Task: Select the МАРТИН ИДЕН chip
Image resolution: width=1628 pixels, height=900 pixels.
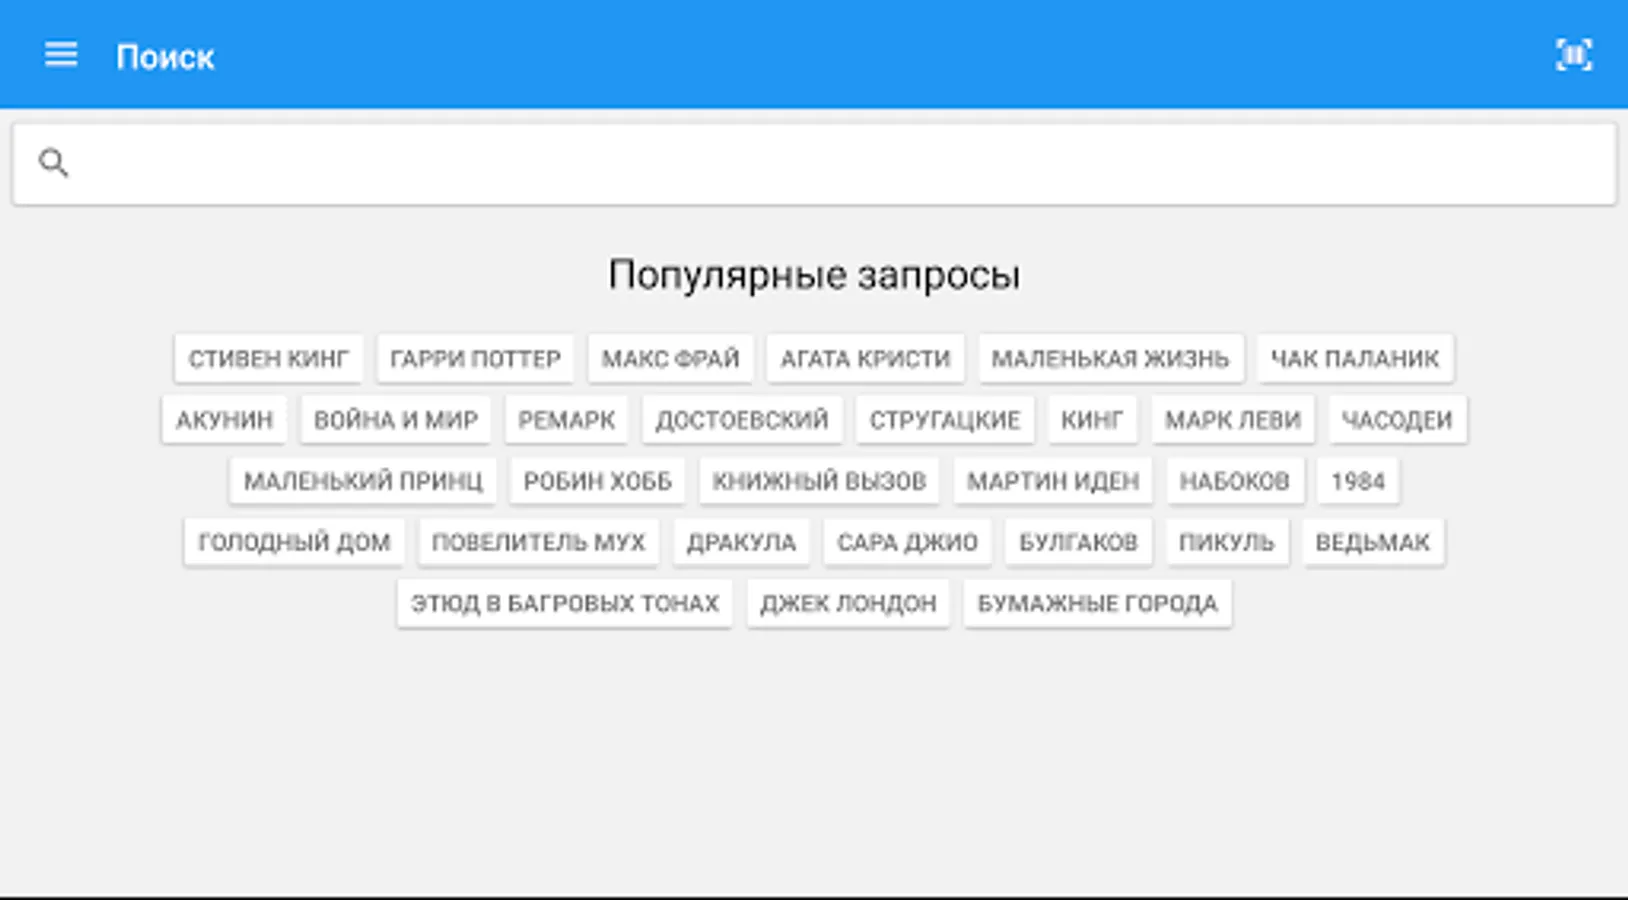Action: (x=1053, y=481)
